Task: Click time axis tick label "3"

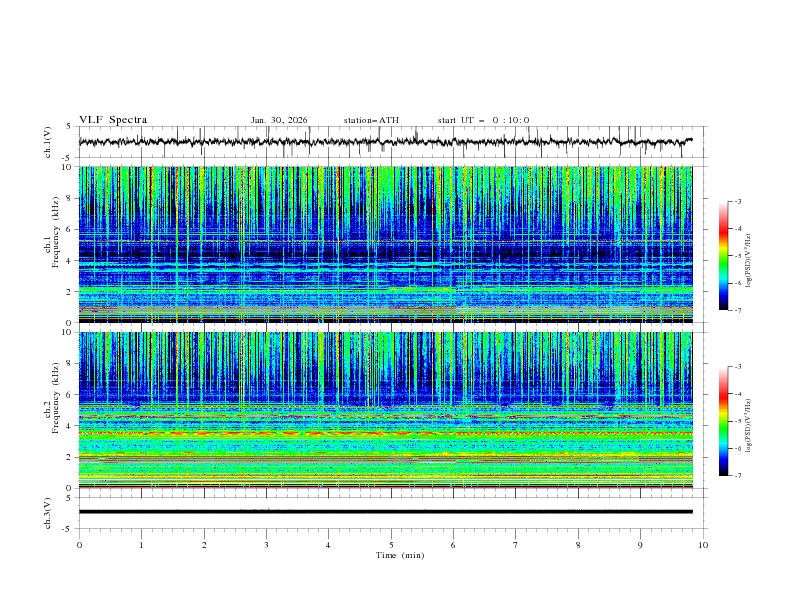Action: point(266,545)
